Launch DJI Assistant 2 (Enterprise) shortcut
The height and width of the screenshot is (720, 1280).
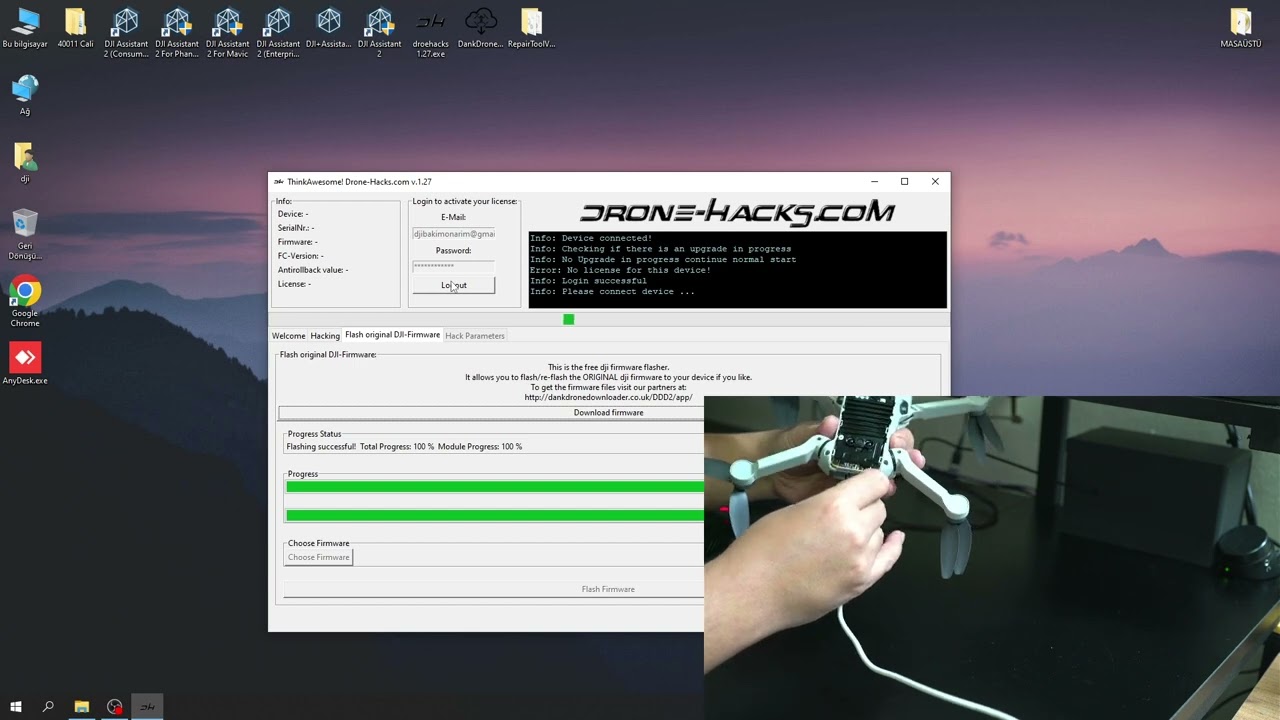[x=278, y=33]
